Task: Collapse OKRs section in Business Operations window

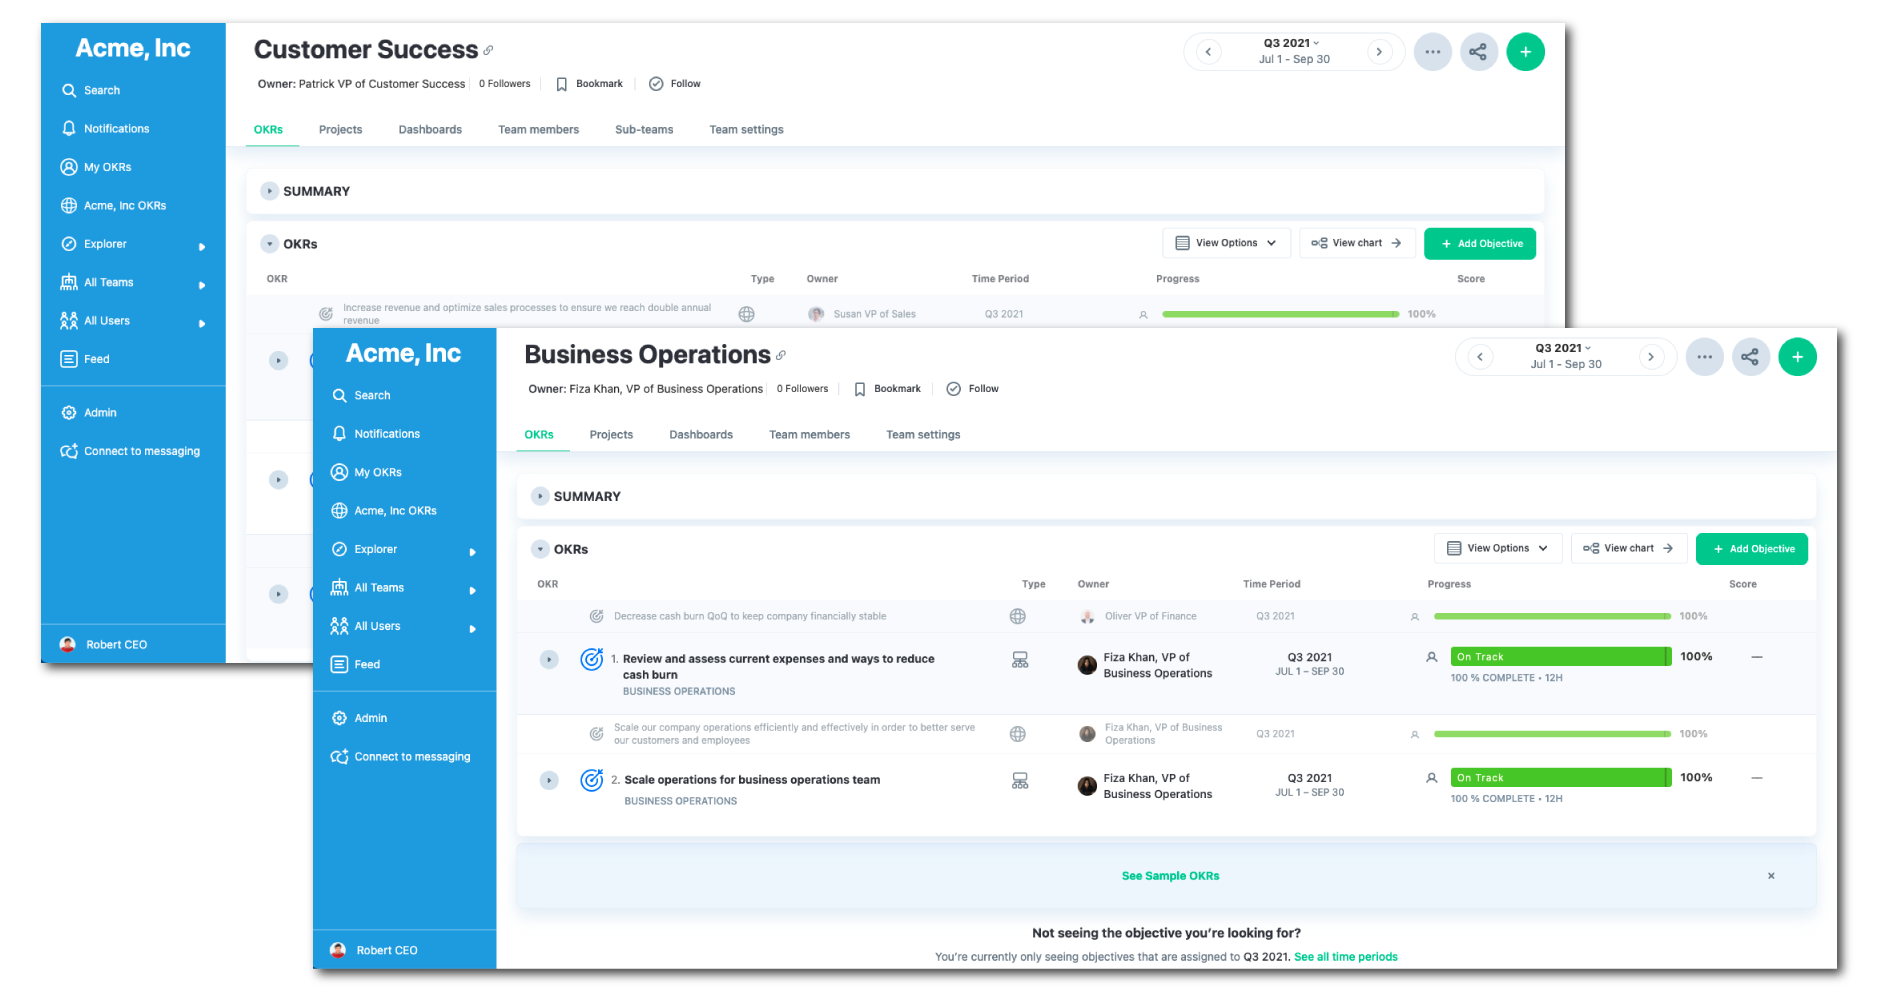Action: coord(540,549)
